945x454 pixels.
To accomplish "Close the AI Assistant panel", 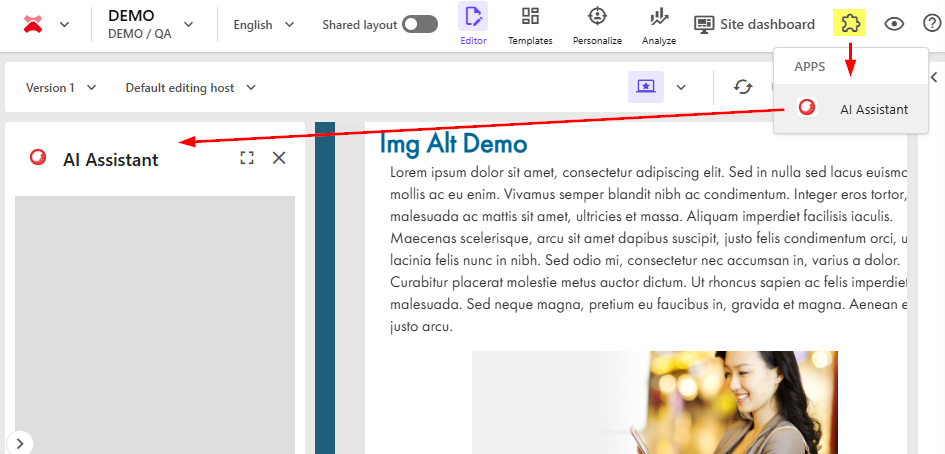I will pos(279,158).
